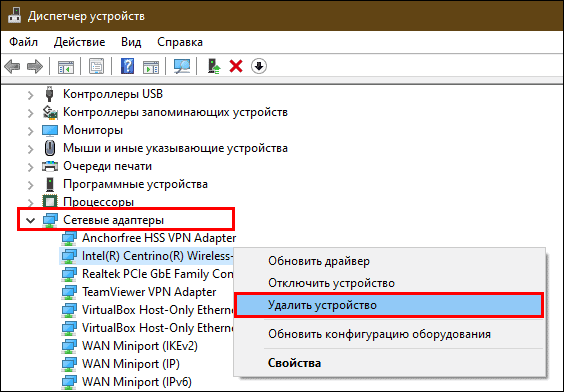Select WAN Miniport (IKEv2)
Screen dimensions: 564x392
pos(140,346)
